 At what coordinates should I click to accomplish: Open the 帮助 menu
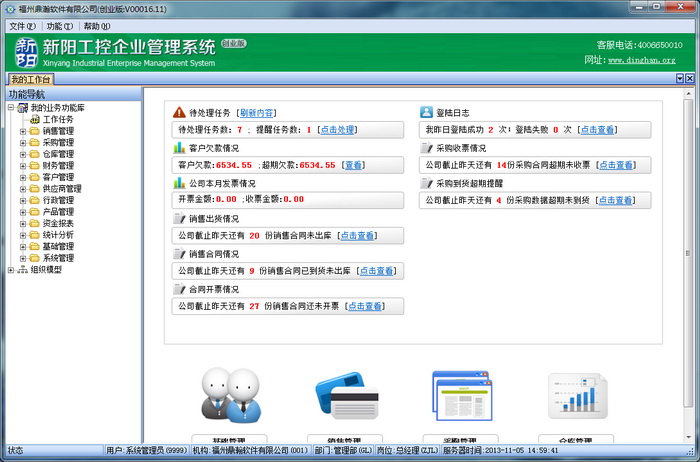(x=97, y=26)
